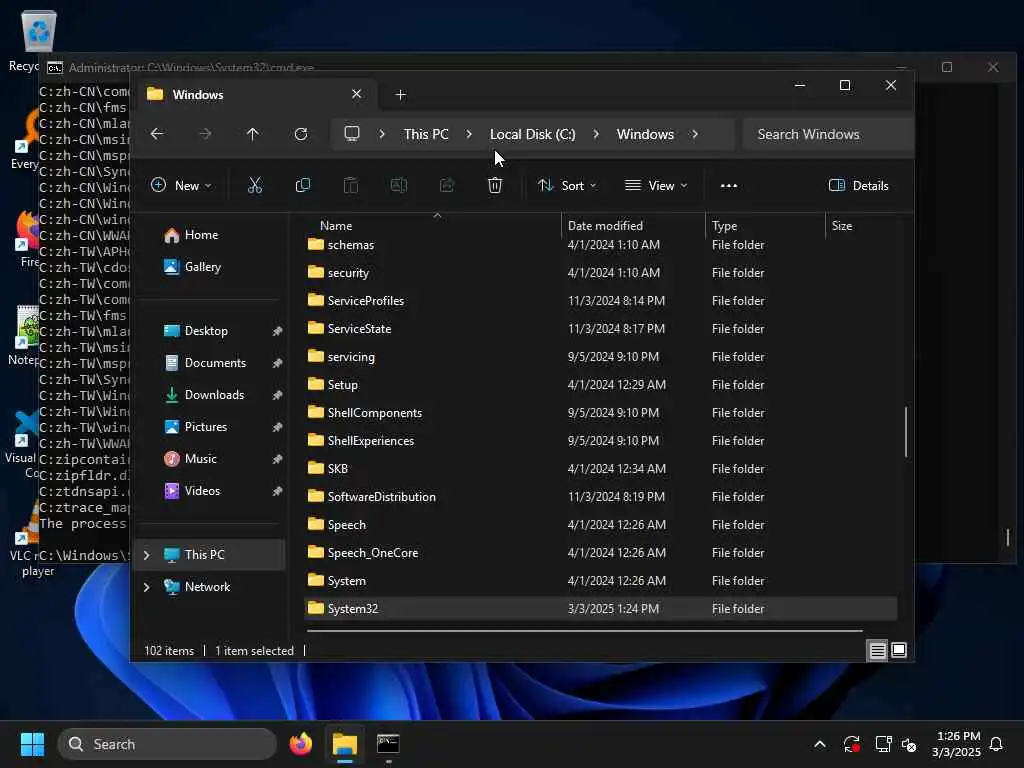
Task: Expand chevron before This PC breadcrumb
Action: (x=382, y=134)
